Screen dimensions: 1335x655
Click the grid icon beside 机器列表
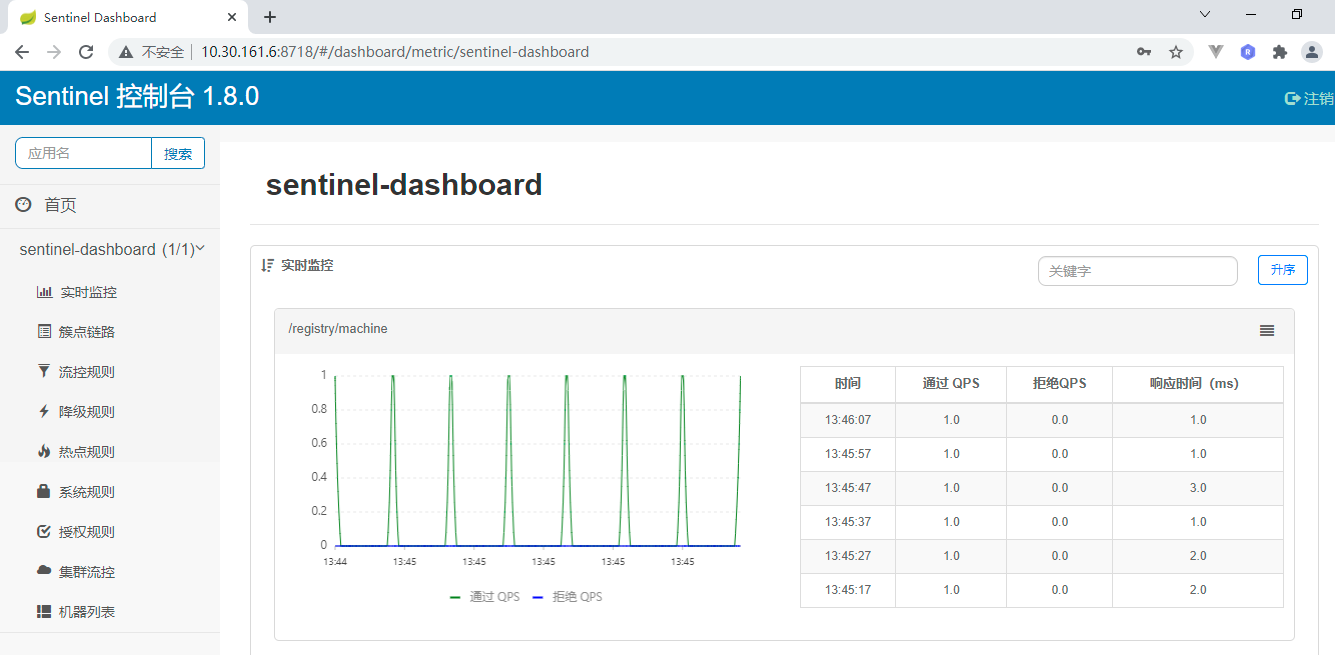(x=44, y=611)
